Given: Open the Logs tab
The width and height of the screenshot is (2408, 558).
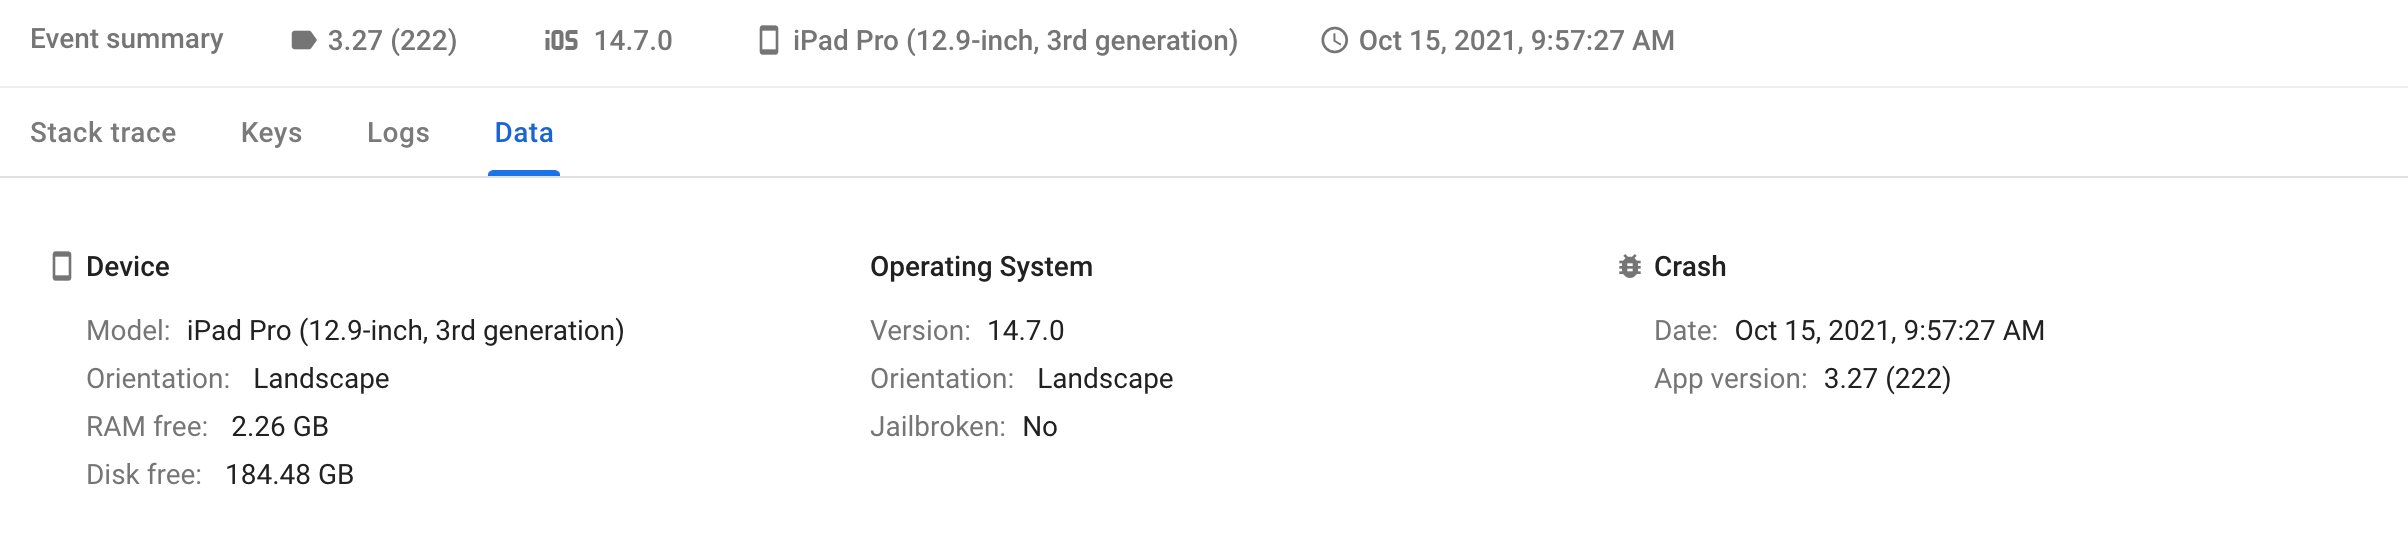Looking at the screenshot, I should (398, 132).
